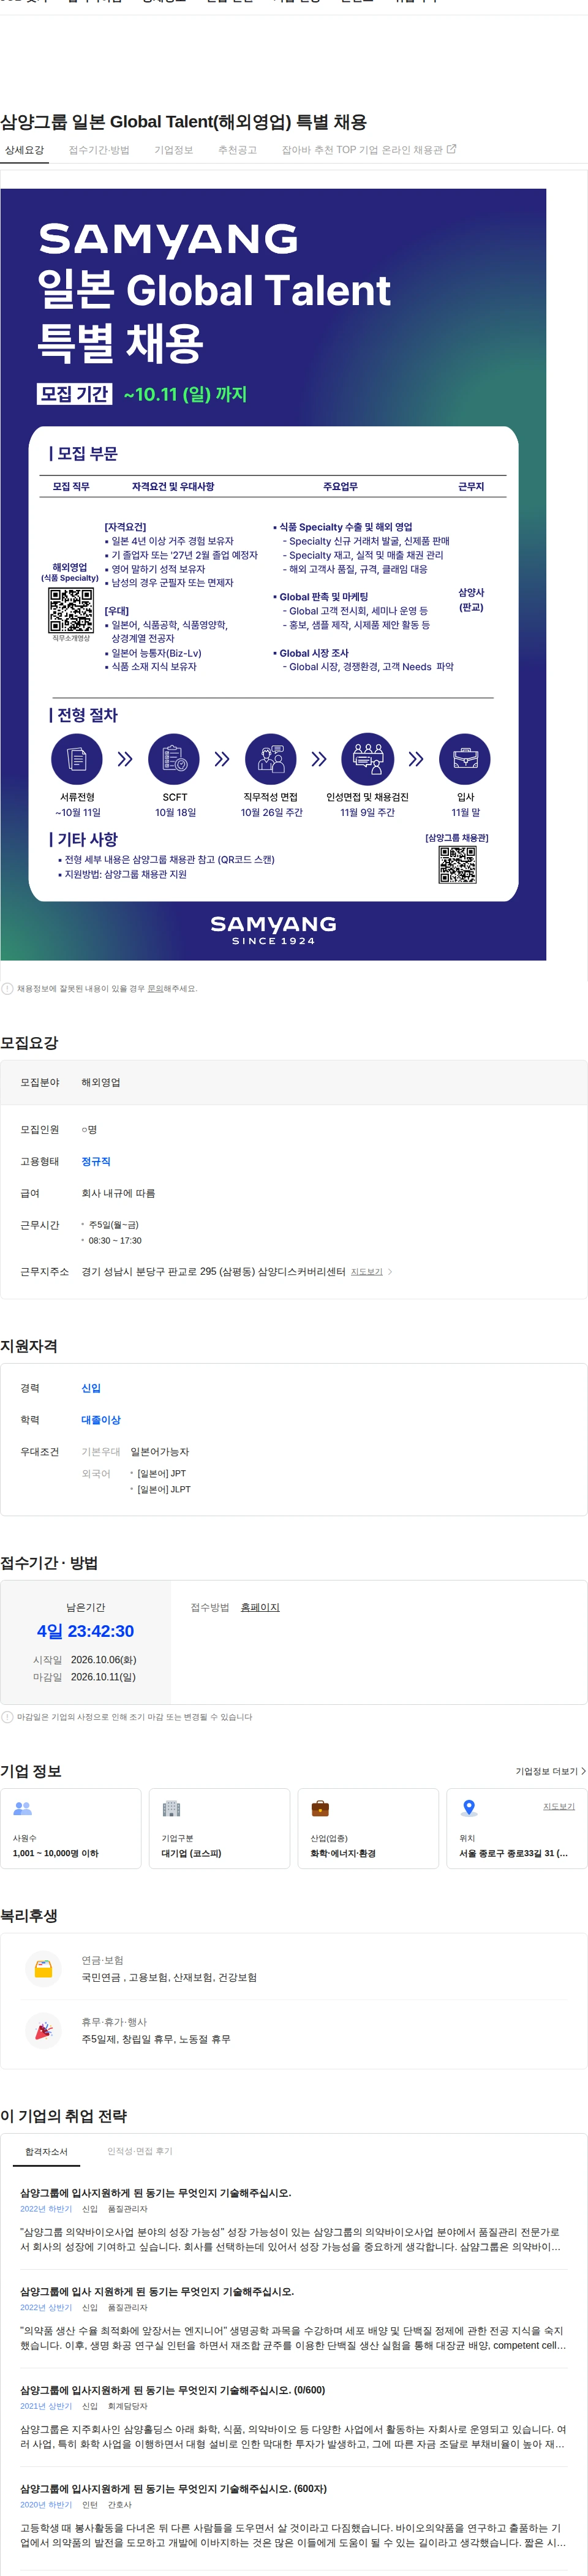Click the building icon on the 기업구분 card
The image size is (588, 2576).
coord(171,1808)
